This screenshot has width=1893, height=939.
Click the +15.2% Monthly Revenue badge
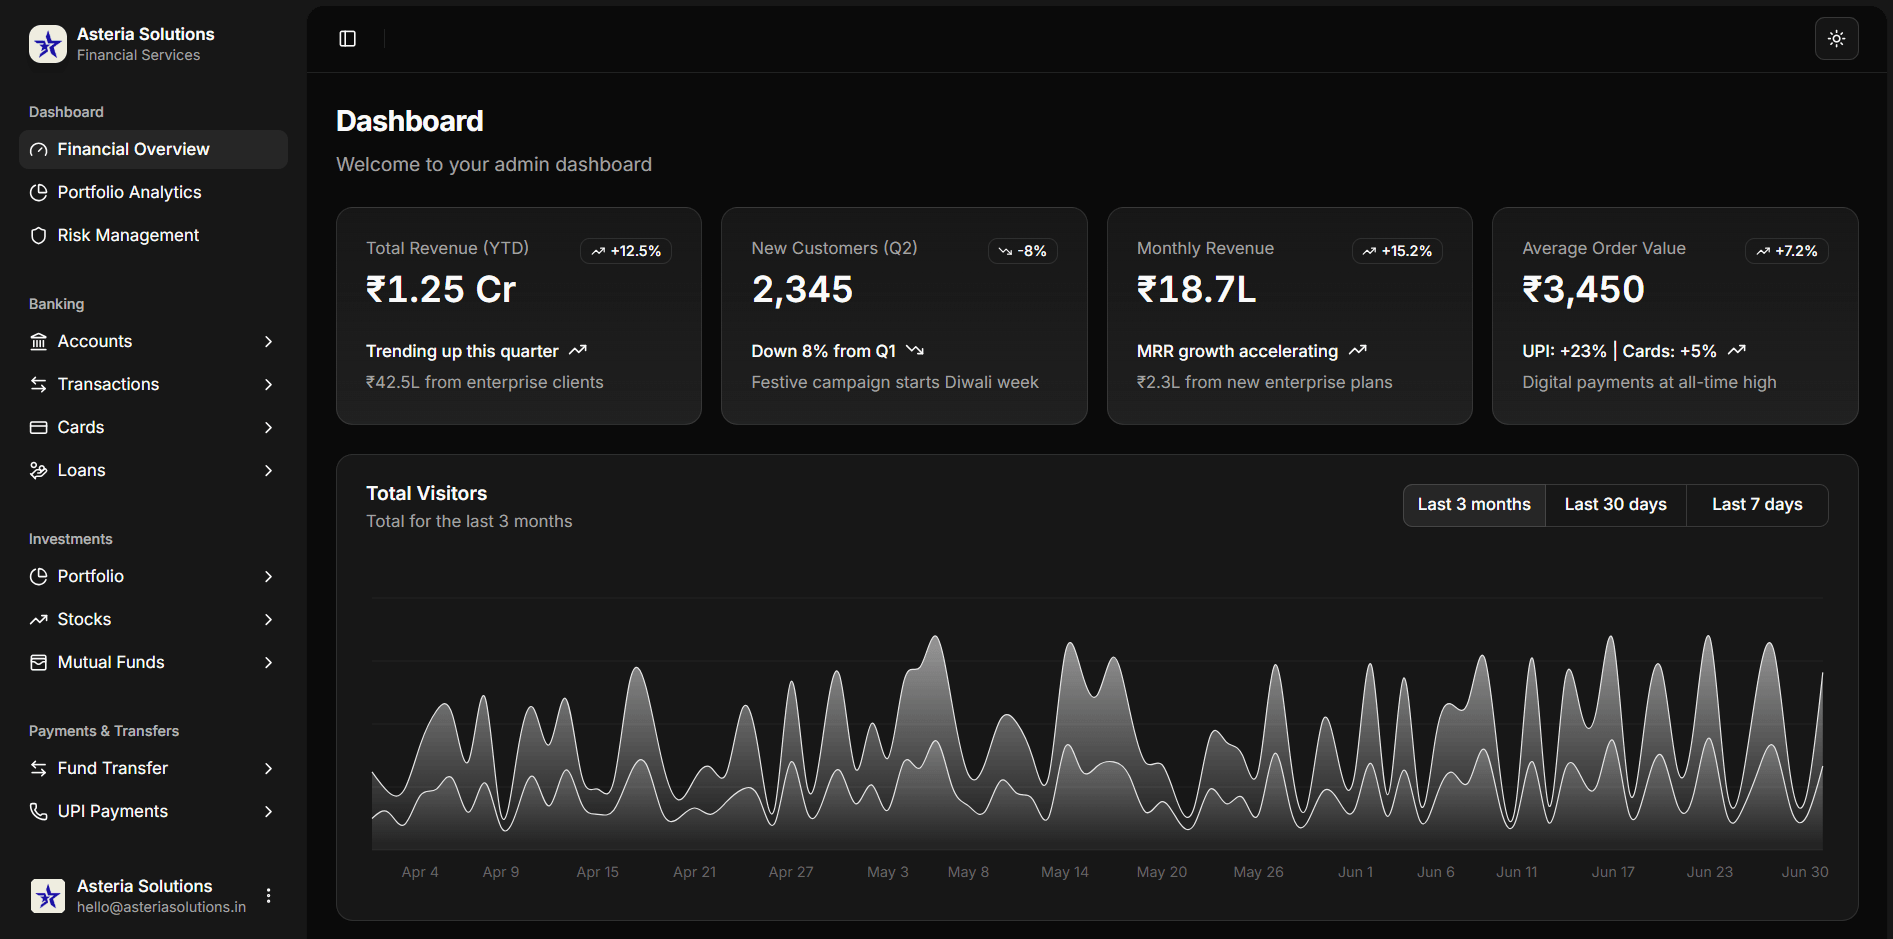(1397, 251)
